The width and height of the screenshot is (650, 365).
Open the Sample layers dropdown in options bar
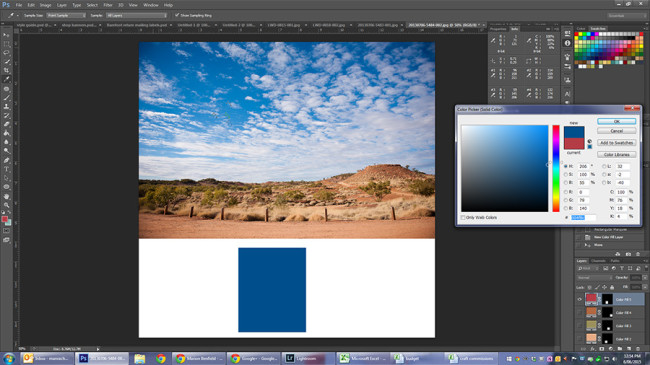[136, 15]
